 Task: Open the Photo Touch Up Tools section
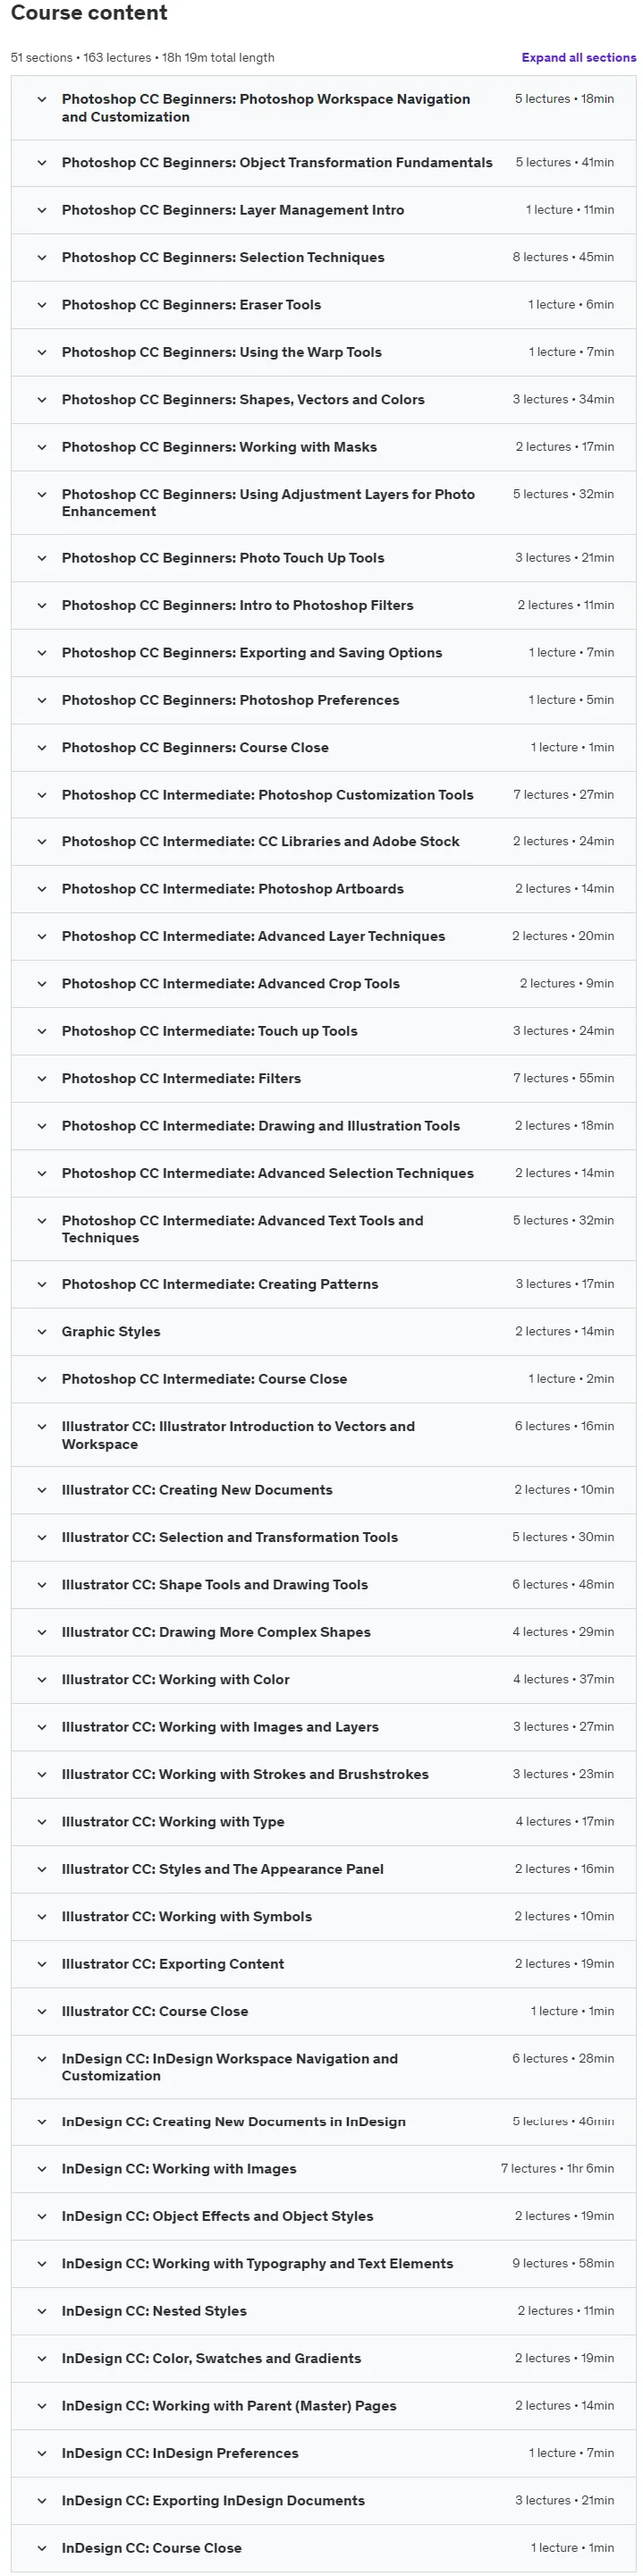click(323, 558)
